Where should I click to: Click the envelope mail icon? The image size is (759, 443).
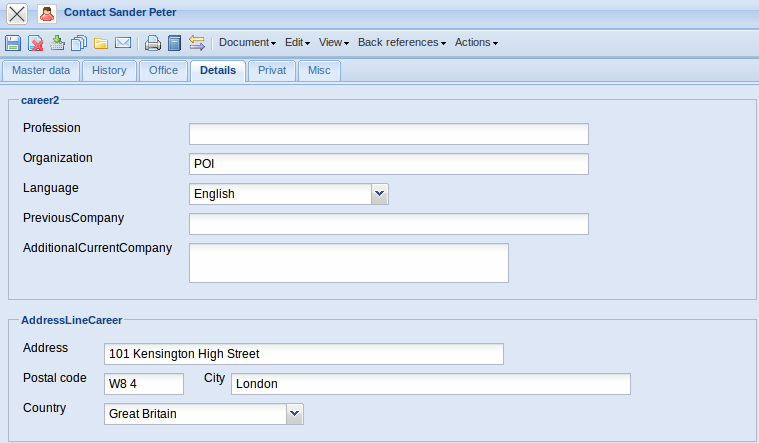123,43
